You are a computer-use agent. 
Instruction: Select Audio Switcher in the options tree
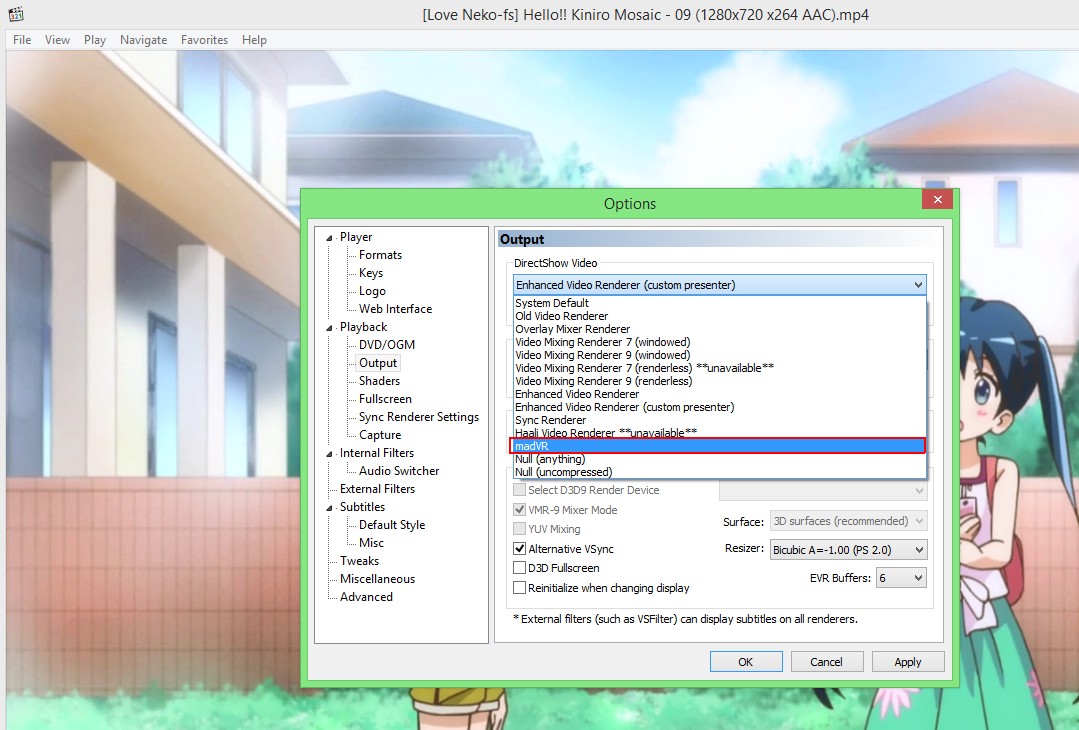[398, 471]
